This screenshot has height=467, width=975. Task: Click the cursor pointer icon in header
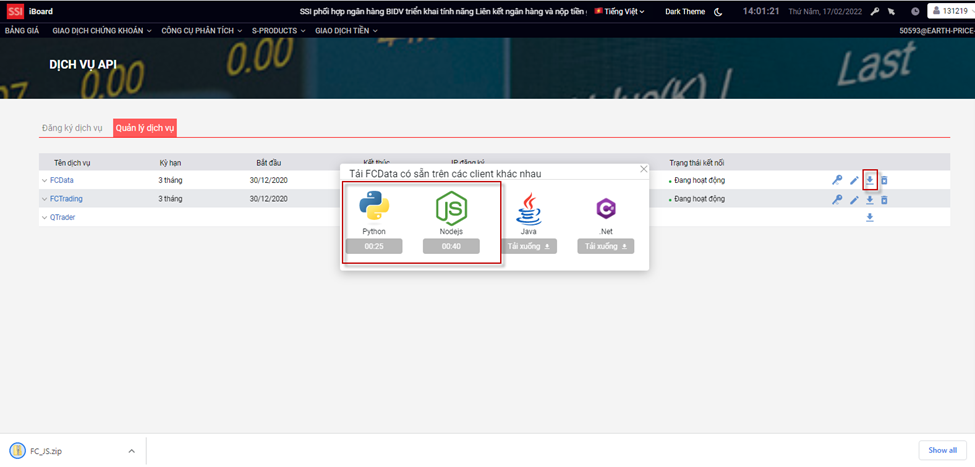click(891, 11)
